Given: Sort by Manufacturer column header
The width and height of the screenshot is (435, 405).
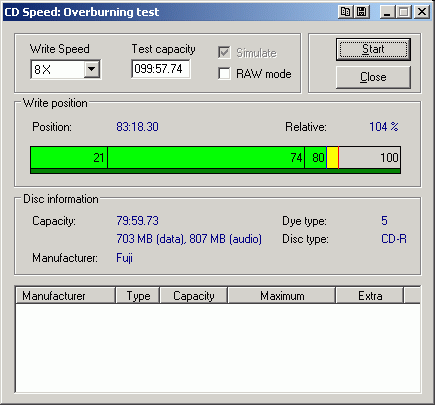Looking at the screenshot, I should [x=65, y=296].
